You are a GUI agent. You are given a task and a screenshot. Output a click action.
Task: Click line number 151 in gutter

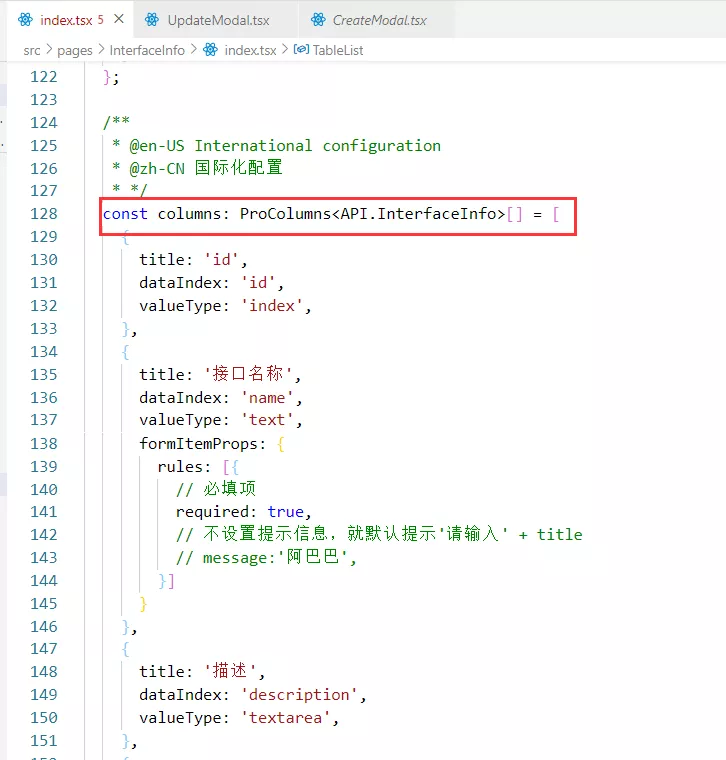44,741
